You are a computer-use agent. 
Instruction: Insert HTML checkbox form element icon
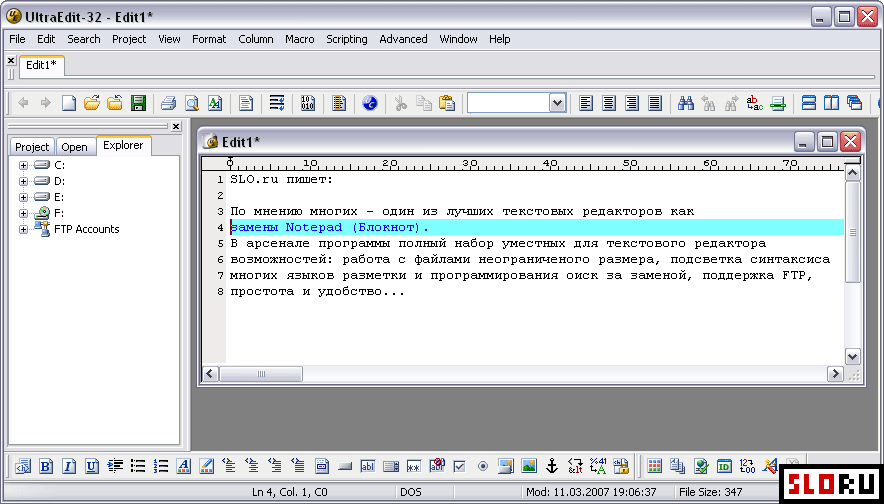[459, 466]
